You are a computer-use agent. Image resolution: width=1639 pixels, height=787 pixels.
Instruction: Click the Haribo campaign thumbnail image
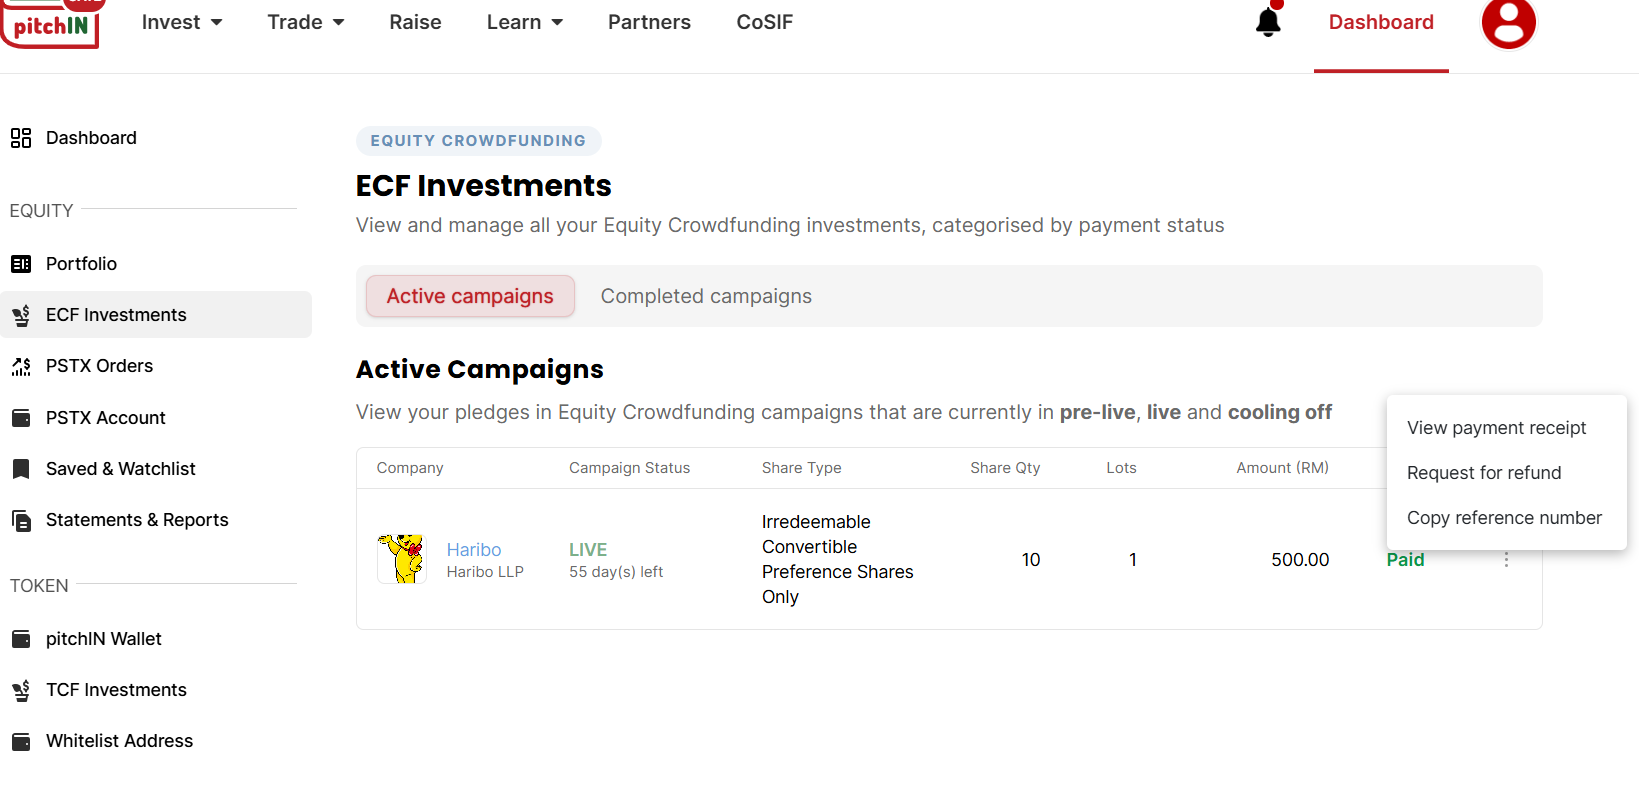(402, 559)
